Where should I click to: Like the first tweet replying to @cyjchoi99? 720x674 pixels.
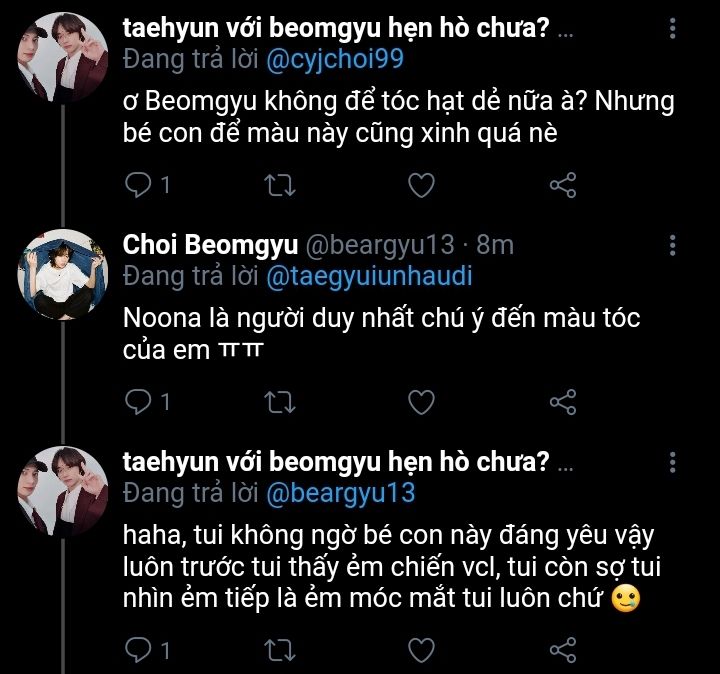422,185
